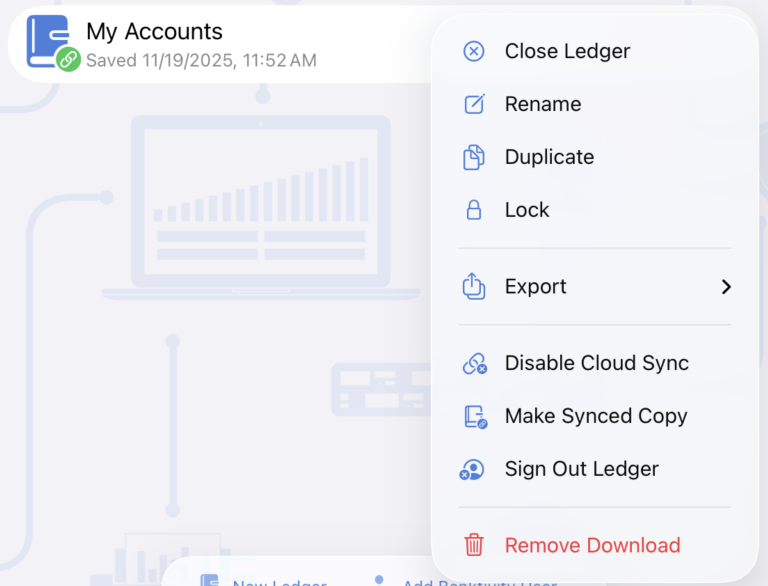Select Close Ledger from the menu

click(x=567, y=51)
